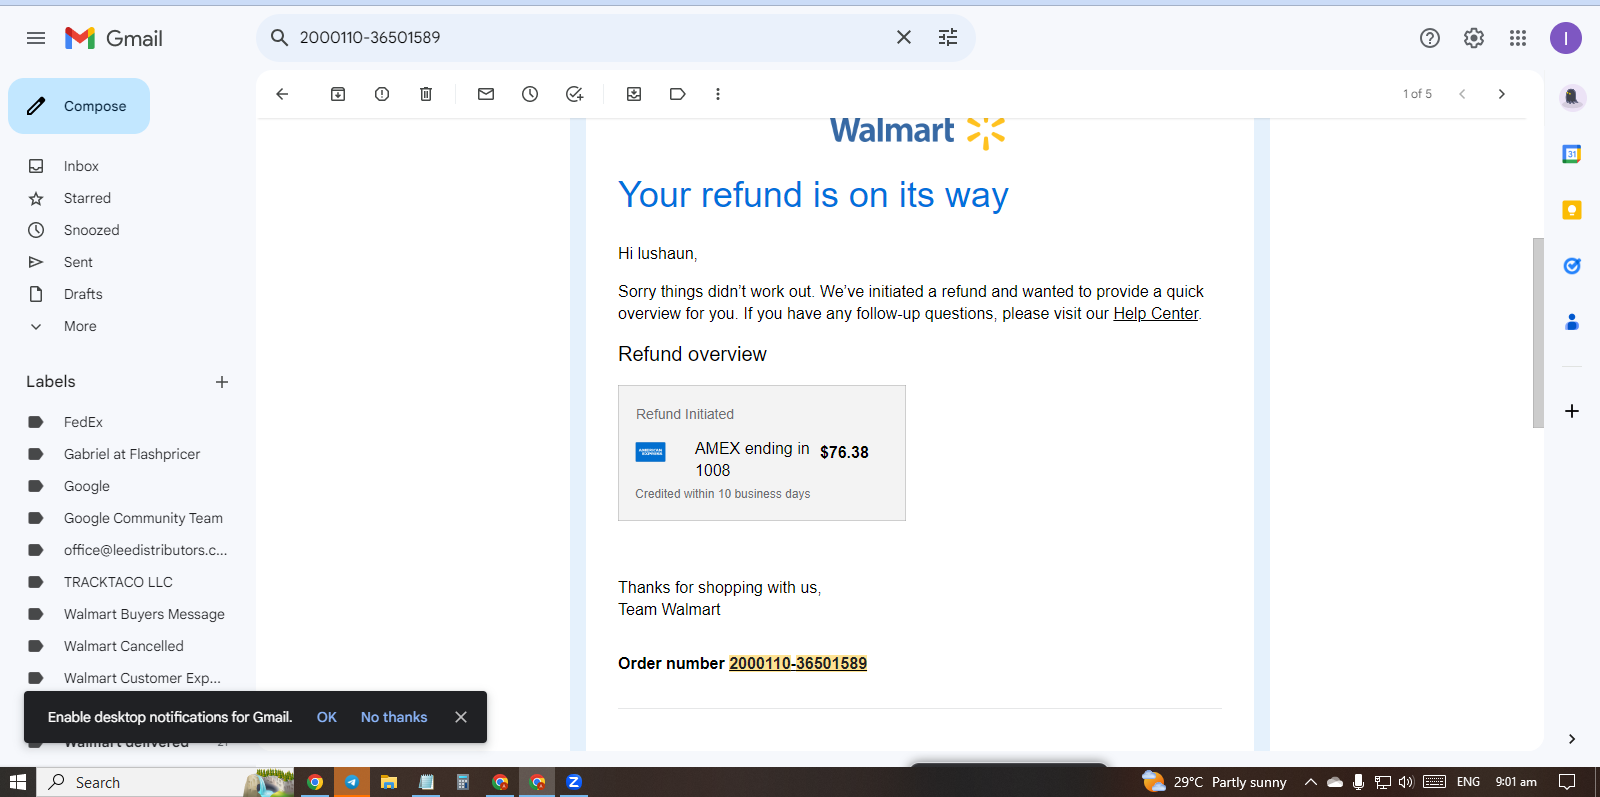Viewport: 1600px width, 797px height.
Task: Show hidden system tray icons
Action: pos(1311,782)
